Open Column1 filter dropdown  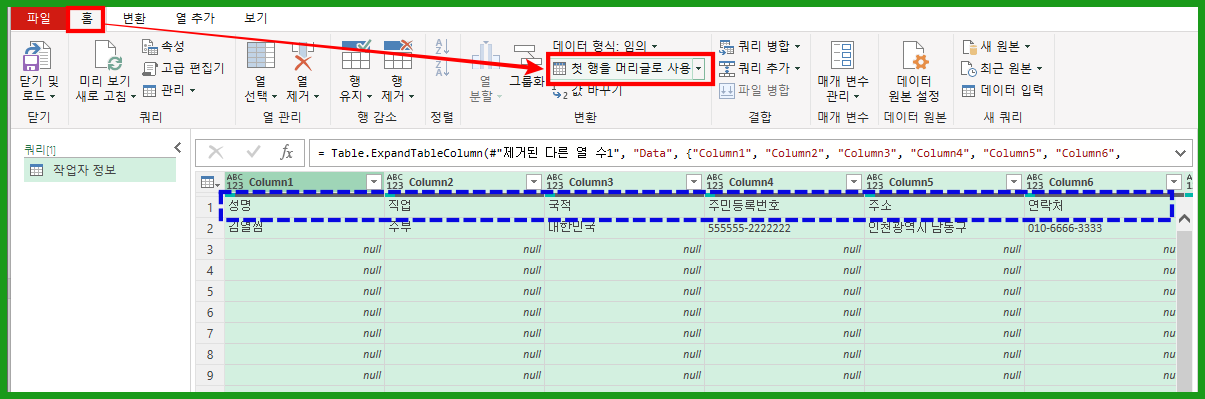pos(375,182)
